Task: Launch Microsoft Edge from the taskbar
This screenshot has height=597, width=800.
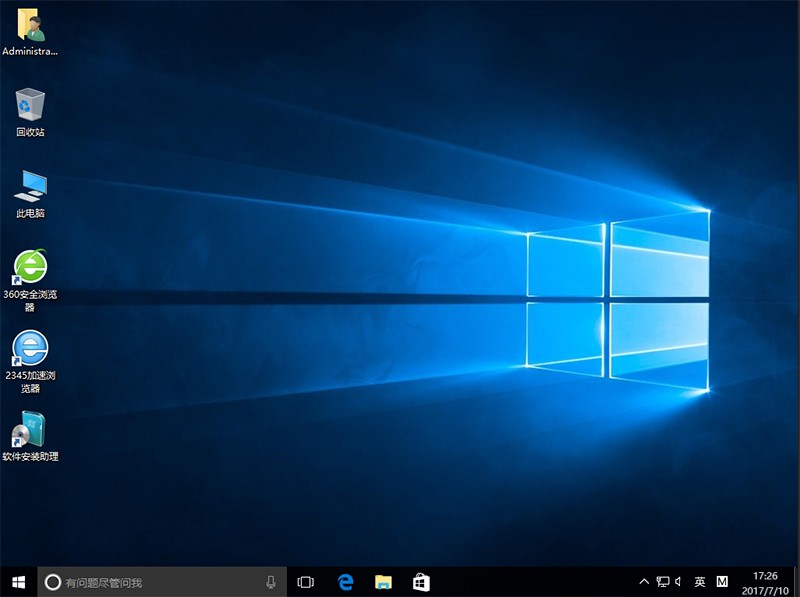Action: pos(345,582)
